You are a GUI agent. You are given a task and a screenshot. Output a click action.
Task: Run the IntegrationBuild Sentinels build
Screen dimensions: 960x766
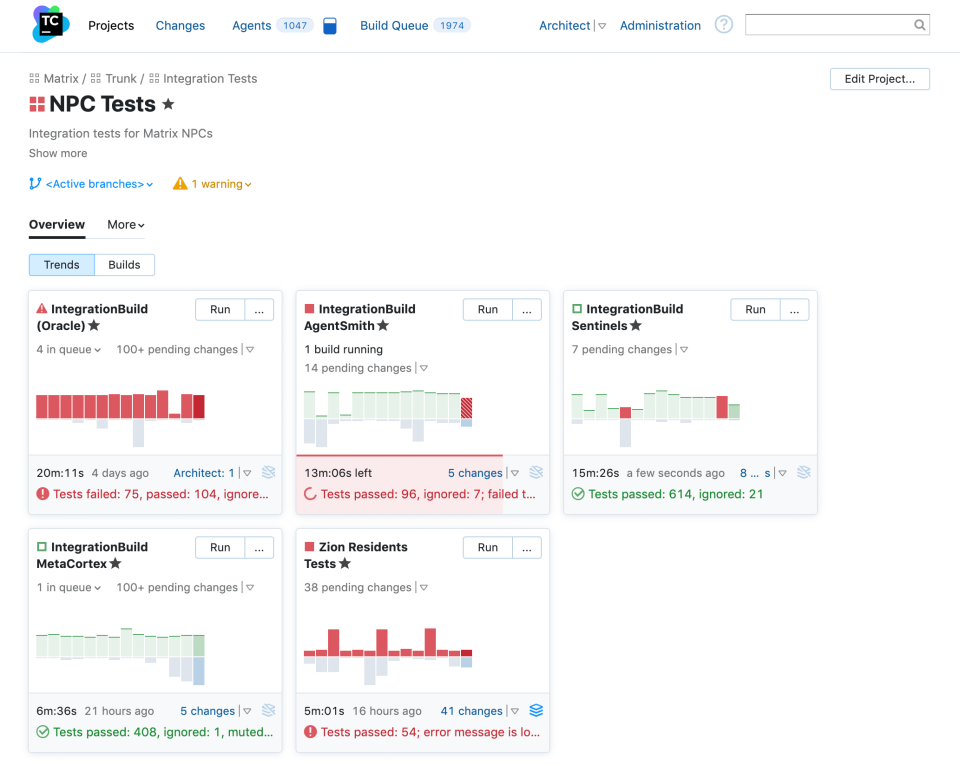[755, 310]
